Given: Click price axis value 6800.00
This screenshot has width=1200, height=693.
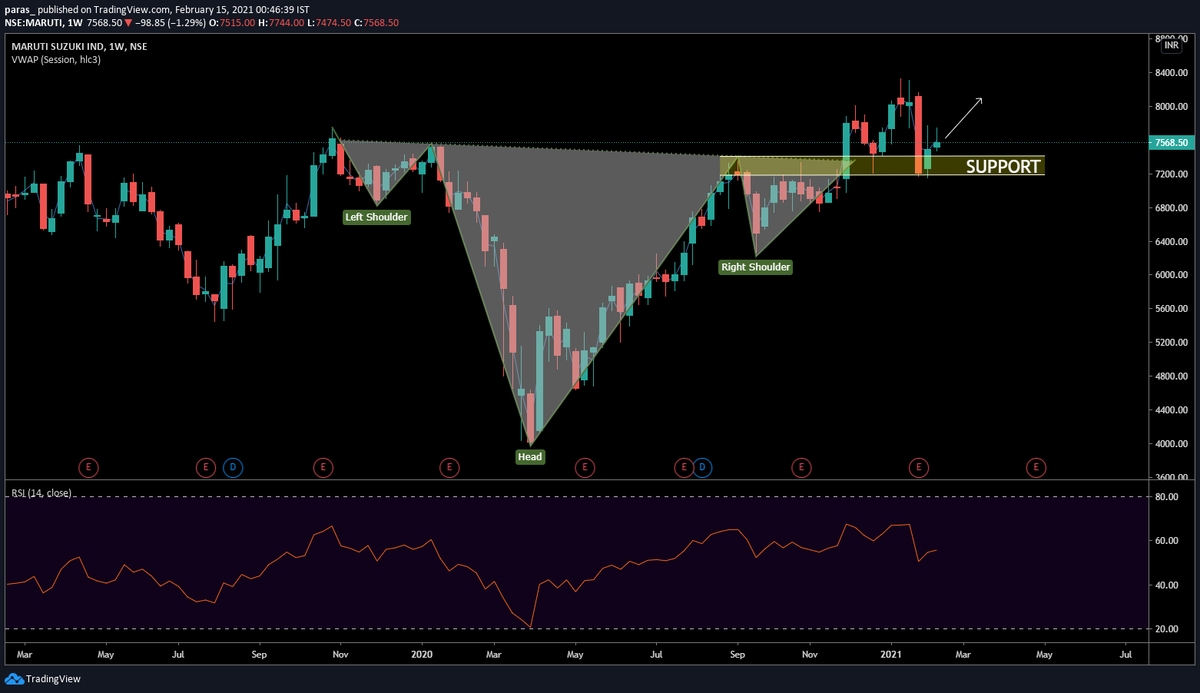Looking at the screenshot, I should [x=1169, y=208].
